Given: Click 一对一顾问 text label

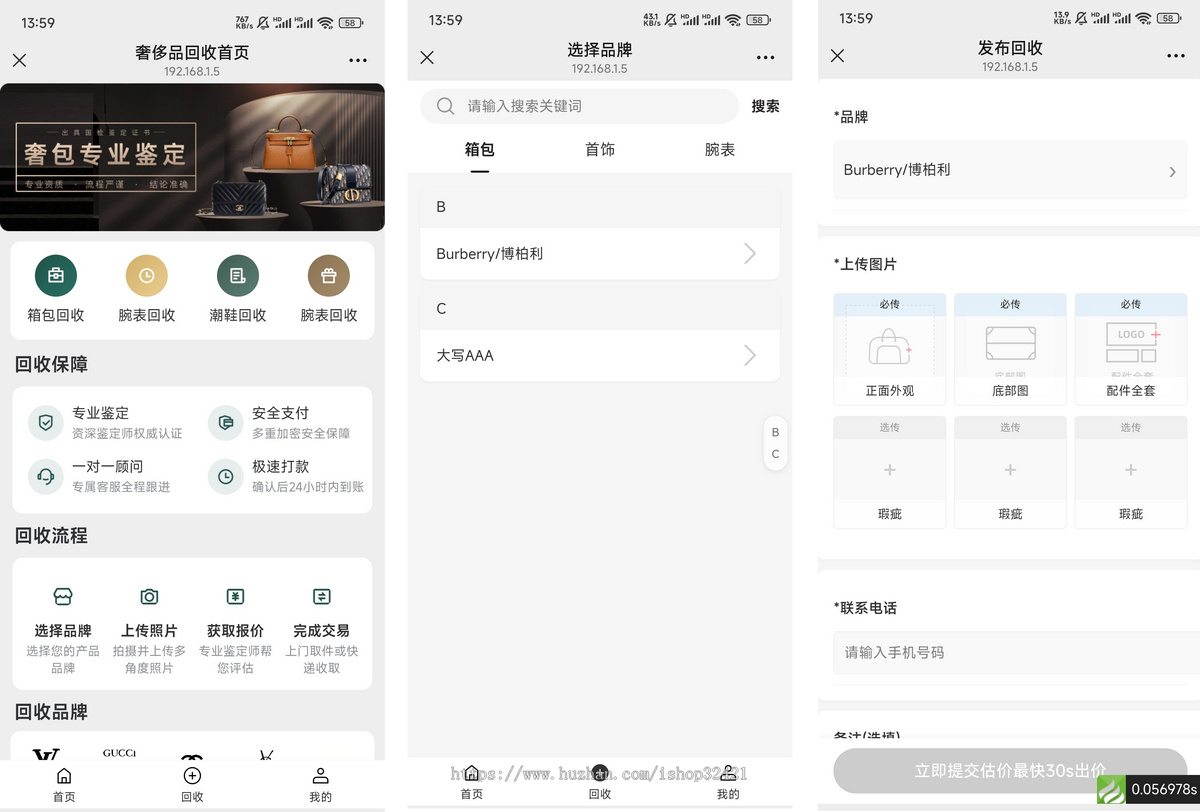Looking at the screenshot, I should [x=107, y=467].
